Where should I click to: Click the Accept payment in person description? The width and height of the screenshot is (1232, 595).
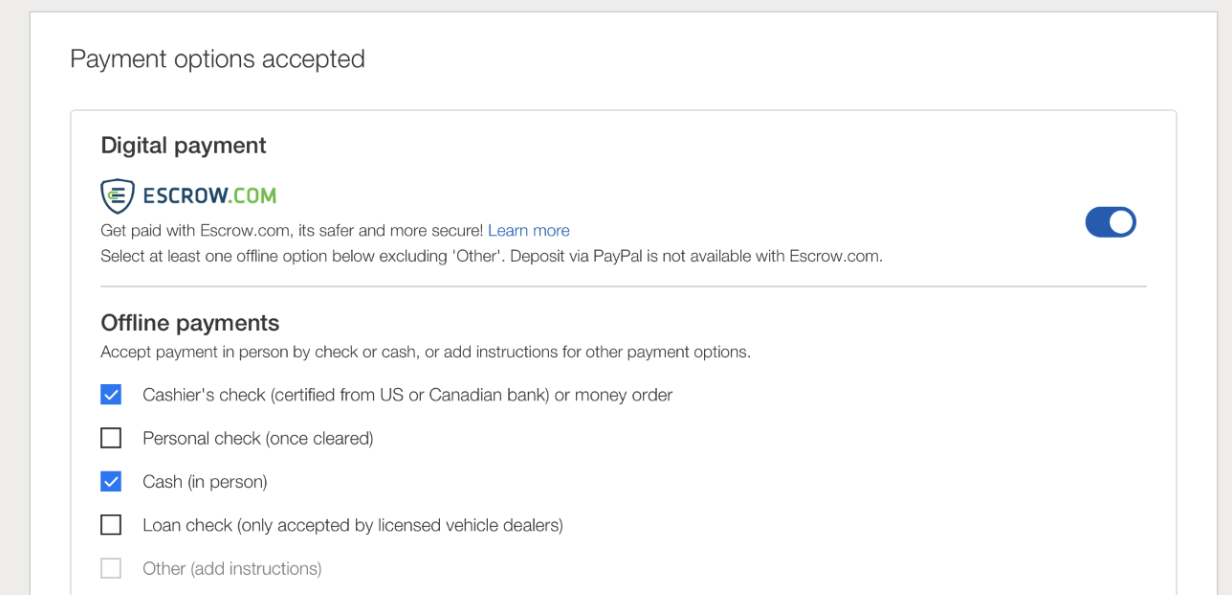pos(426,352)
